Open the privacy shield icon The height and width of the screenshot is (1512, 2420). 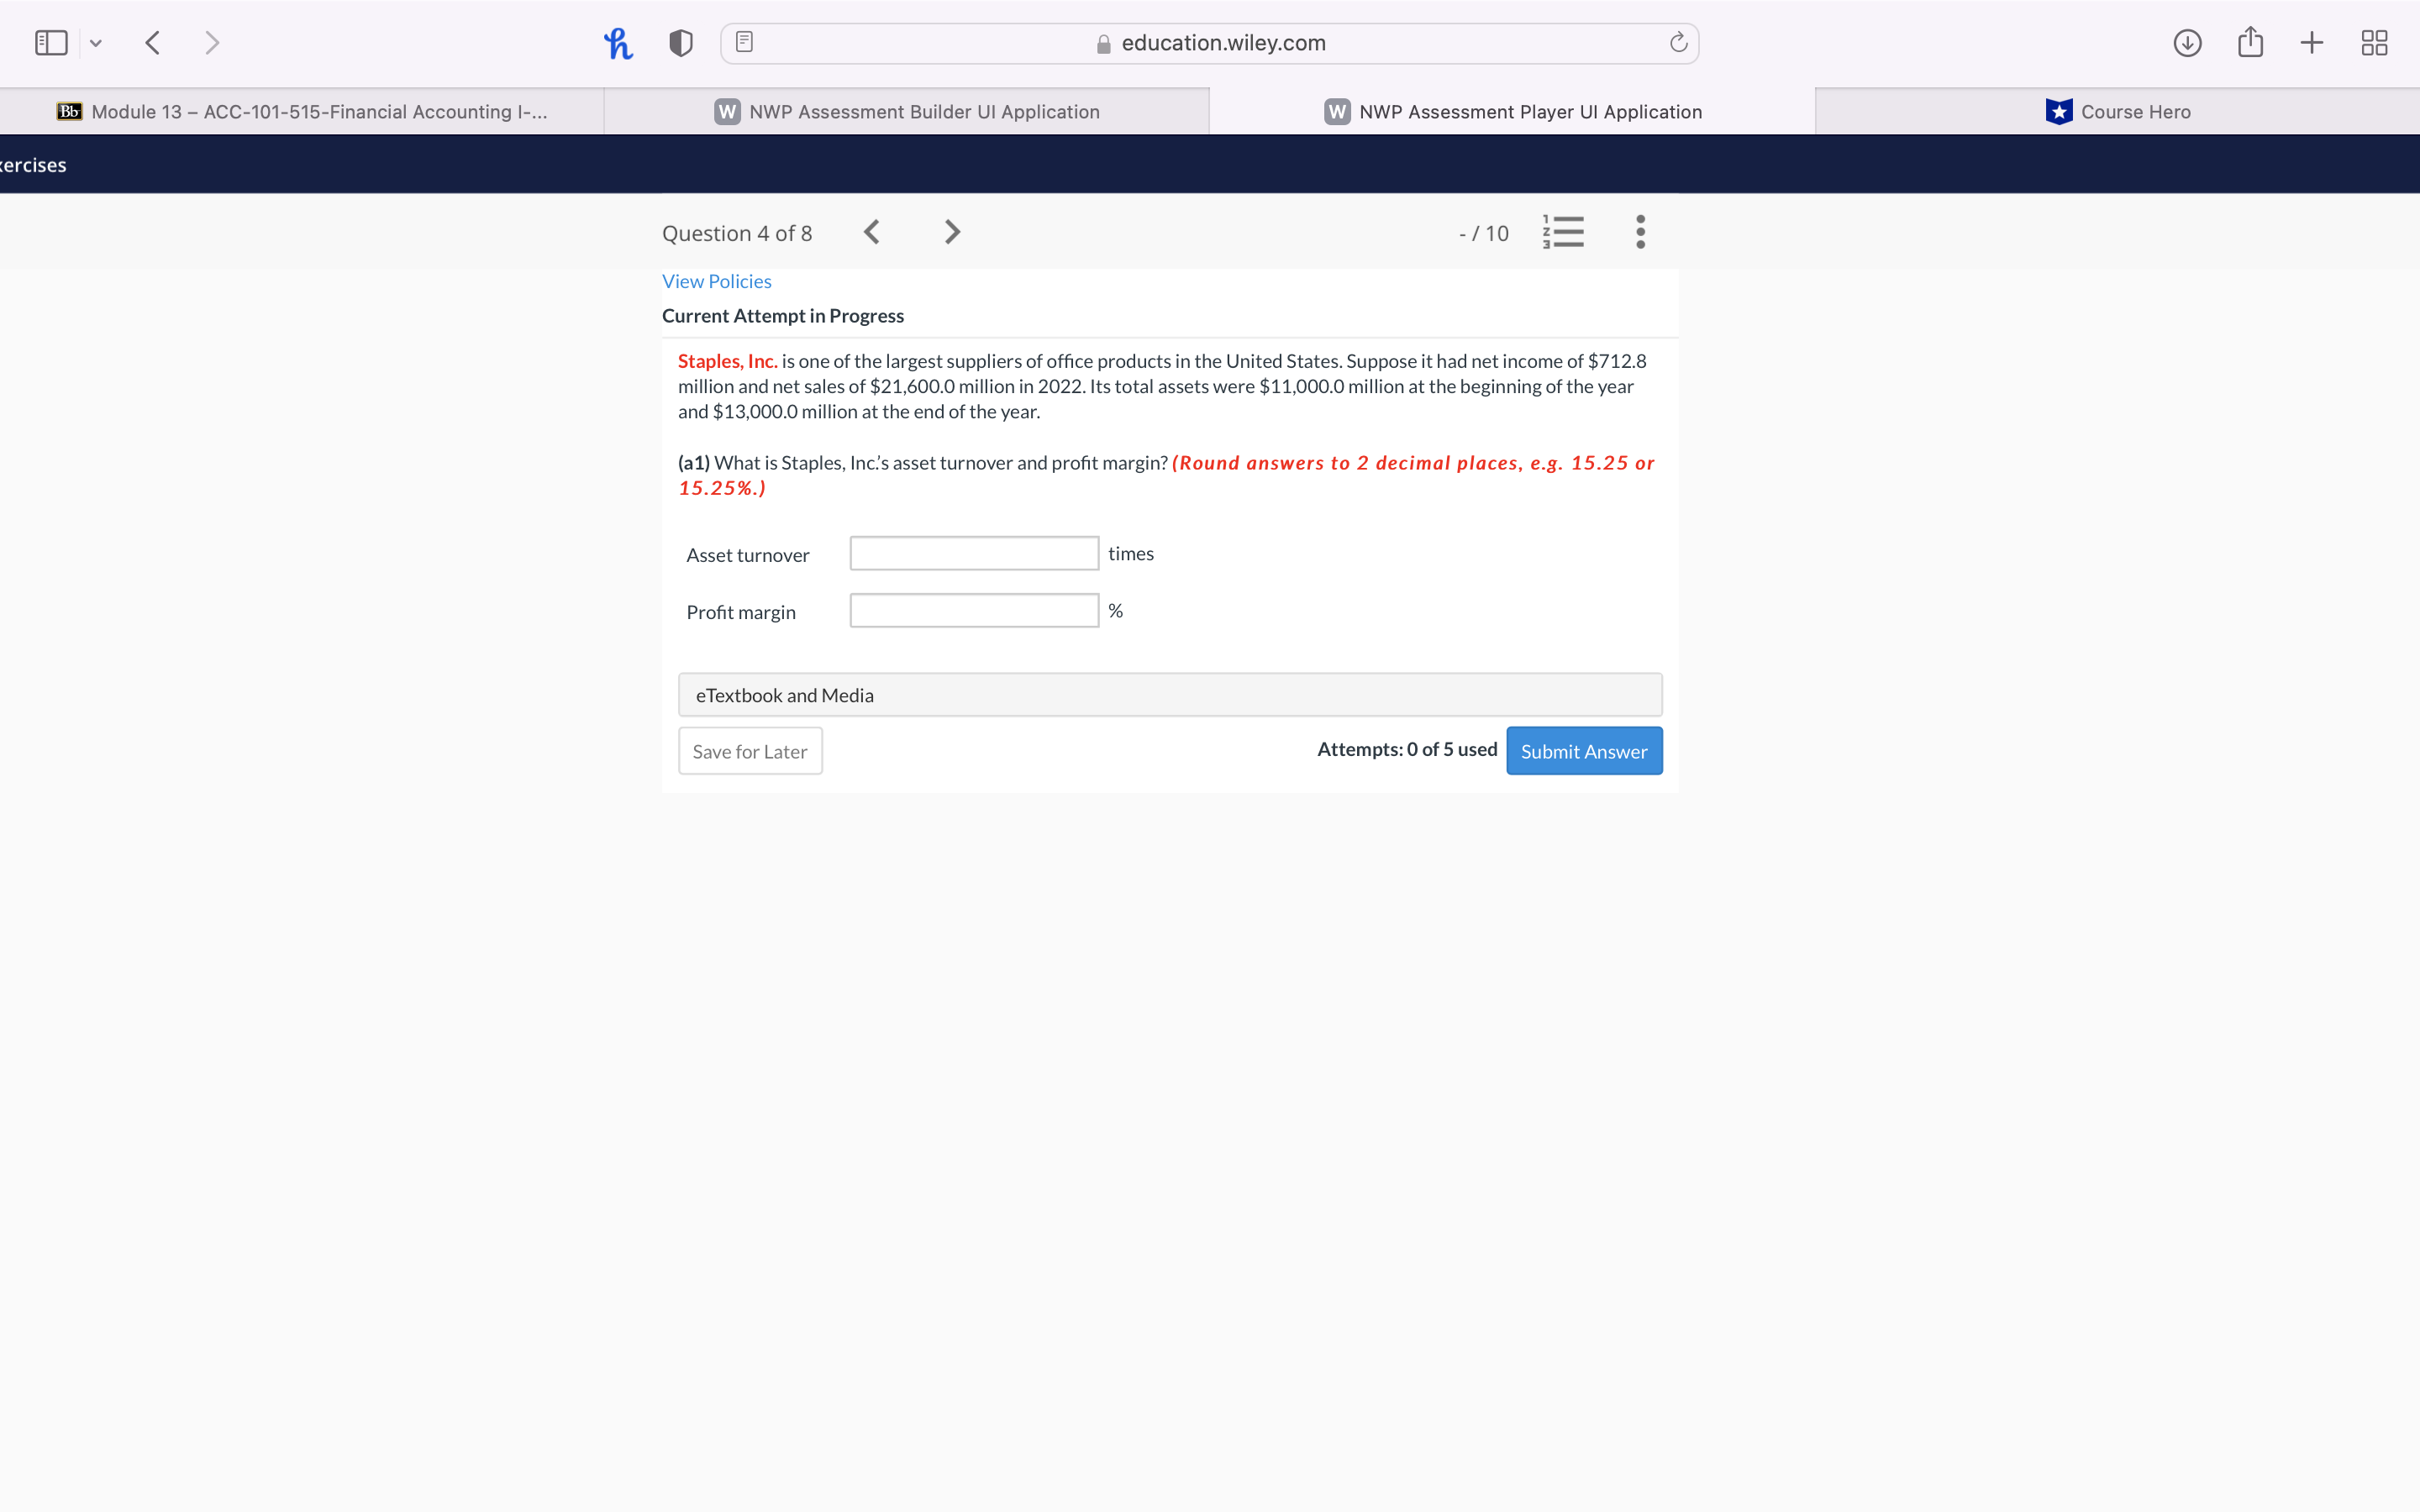coord(681,43)
